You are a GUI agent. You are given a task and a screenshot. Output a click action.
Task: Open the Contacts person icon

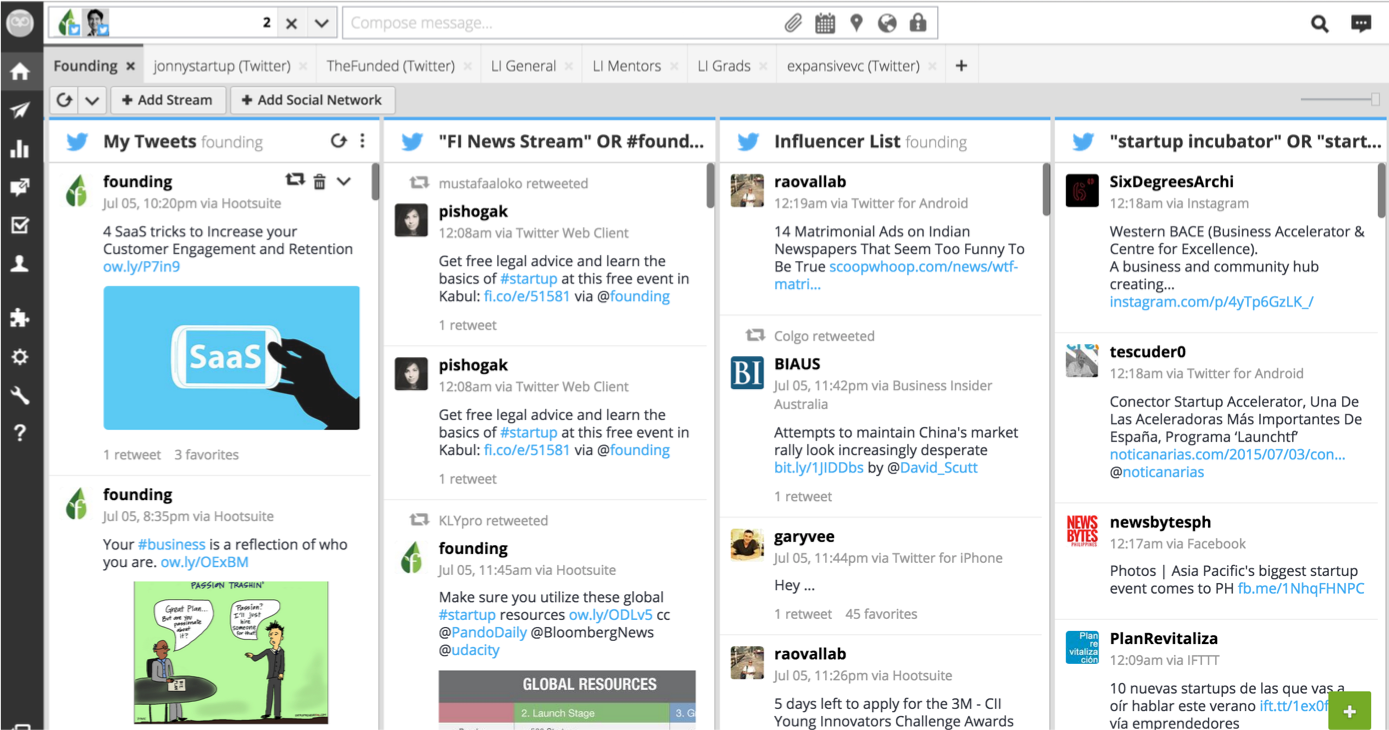point(20,264)
